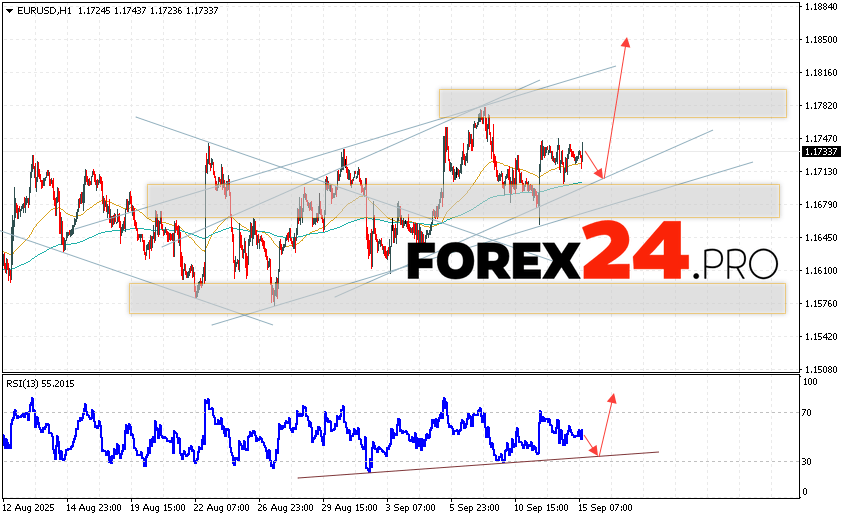The image size is (845, 519).
Task: Click the 1.16100 price axis label
Action: (820, 271)
